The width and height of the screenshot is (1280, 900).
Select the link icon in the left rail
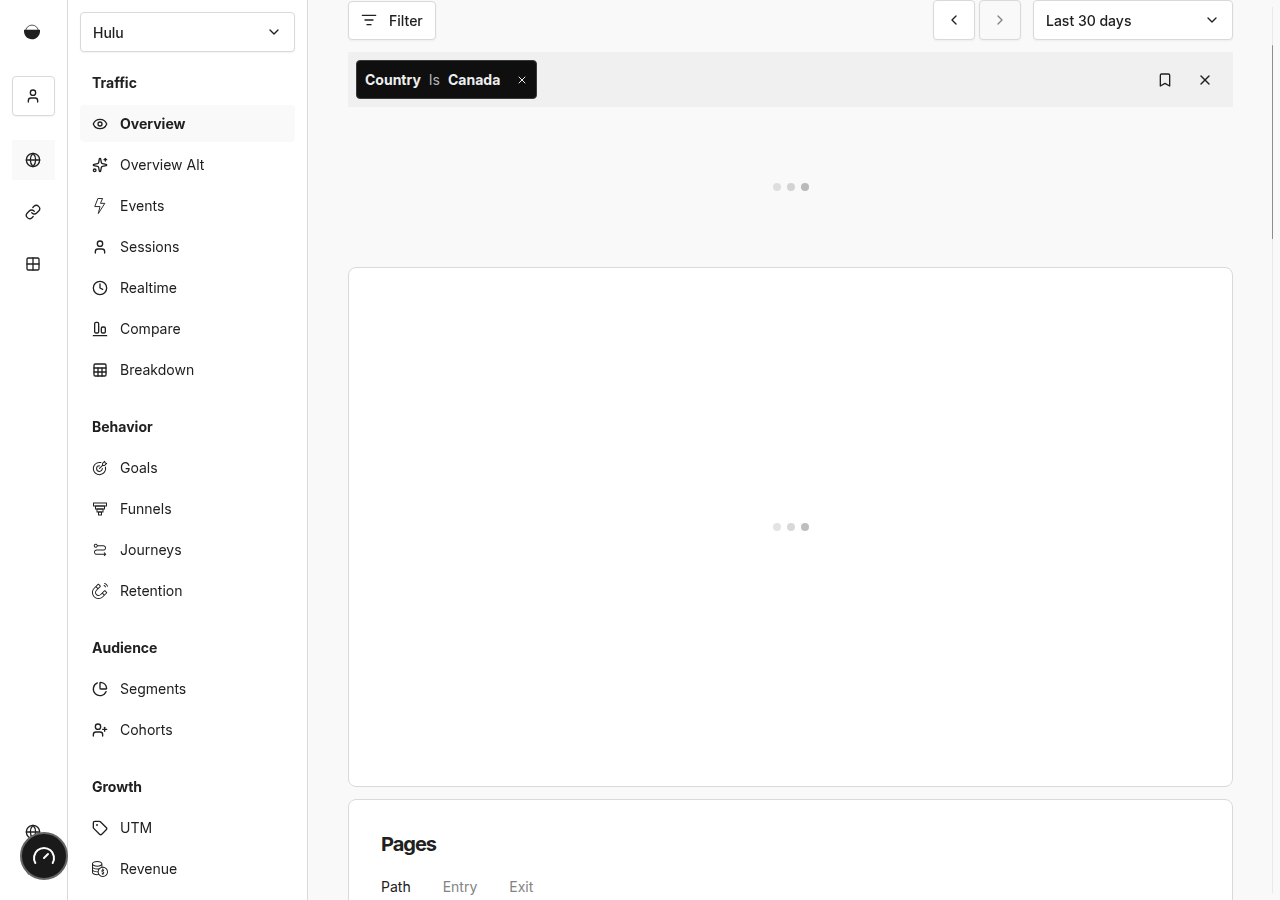pyautogui.click(x=33, y=212)
